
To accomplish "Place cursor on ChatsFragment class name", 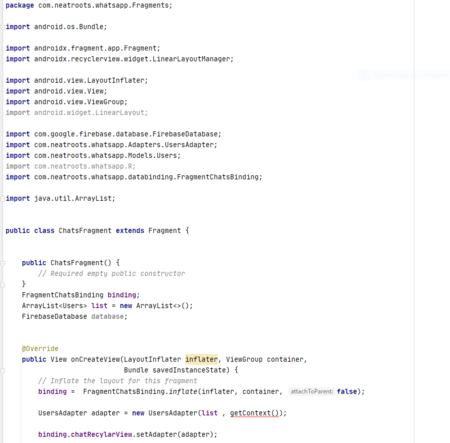I will (x=85, y=231).
